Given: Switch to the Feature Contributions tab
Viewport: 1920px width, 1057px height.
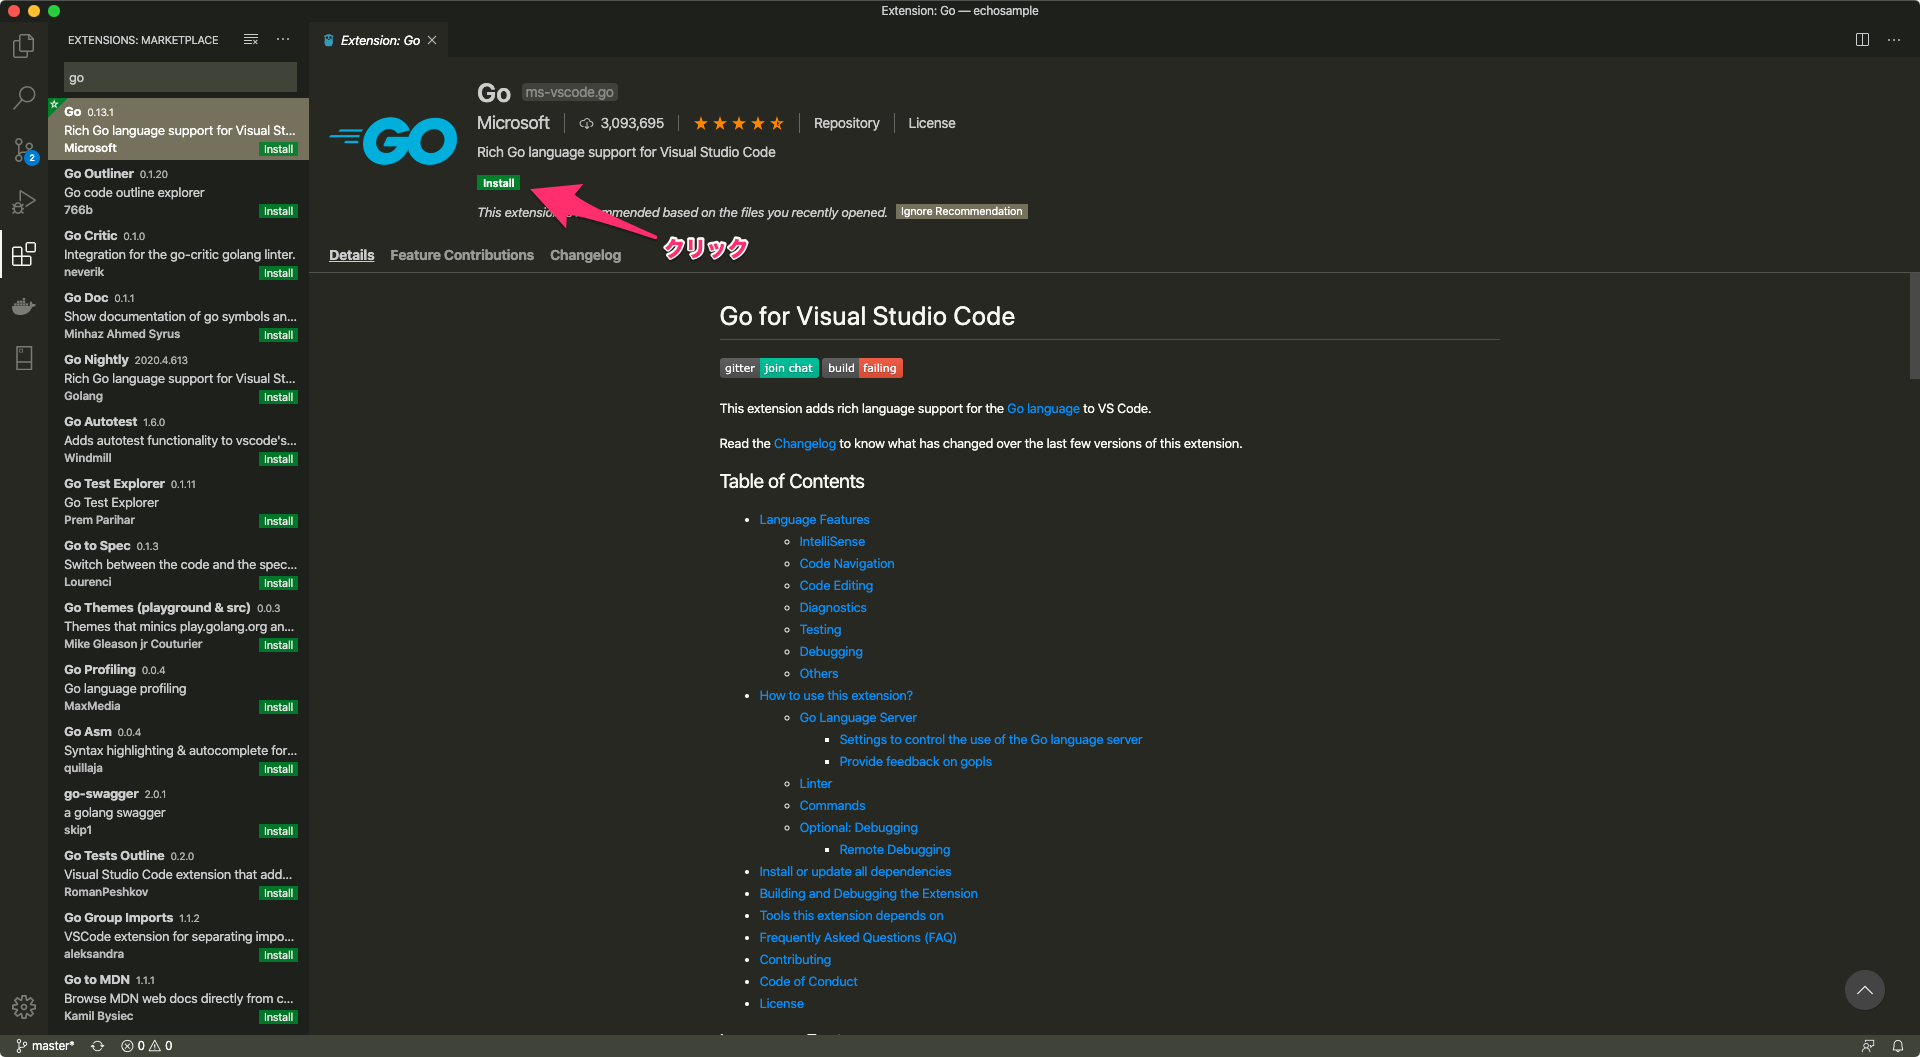Looking at the screenshot, I should (x=461, y=255).
